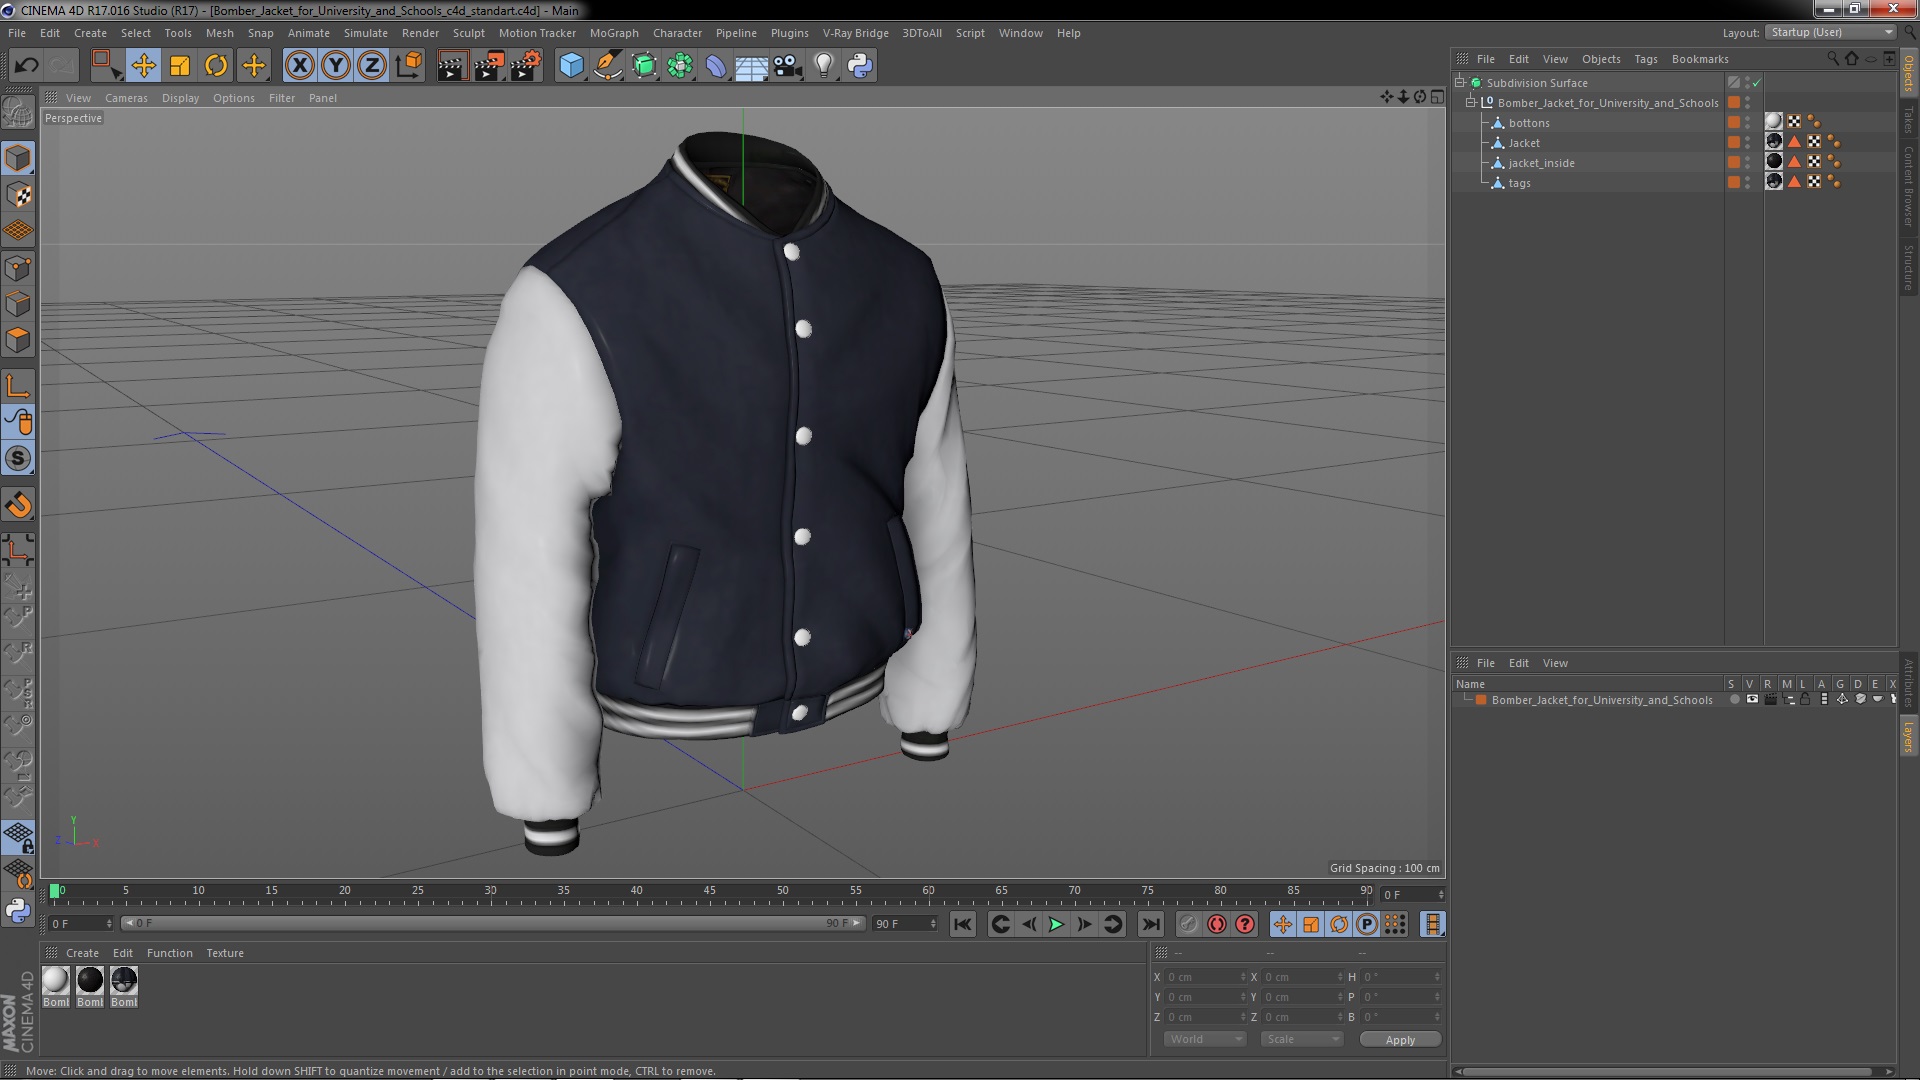Open the V-Ray Bridge menu

coord(855,33)
